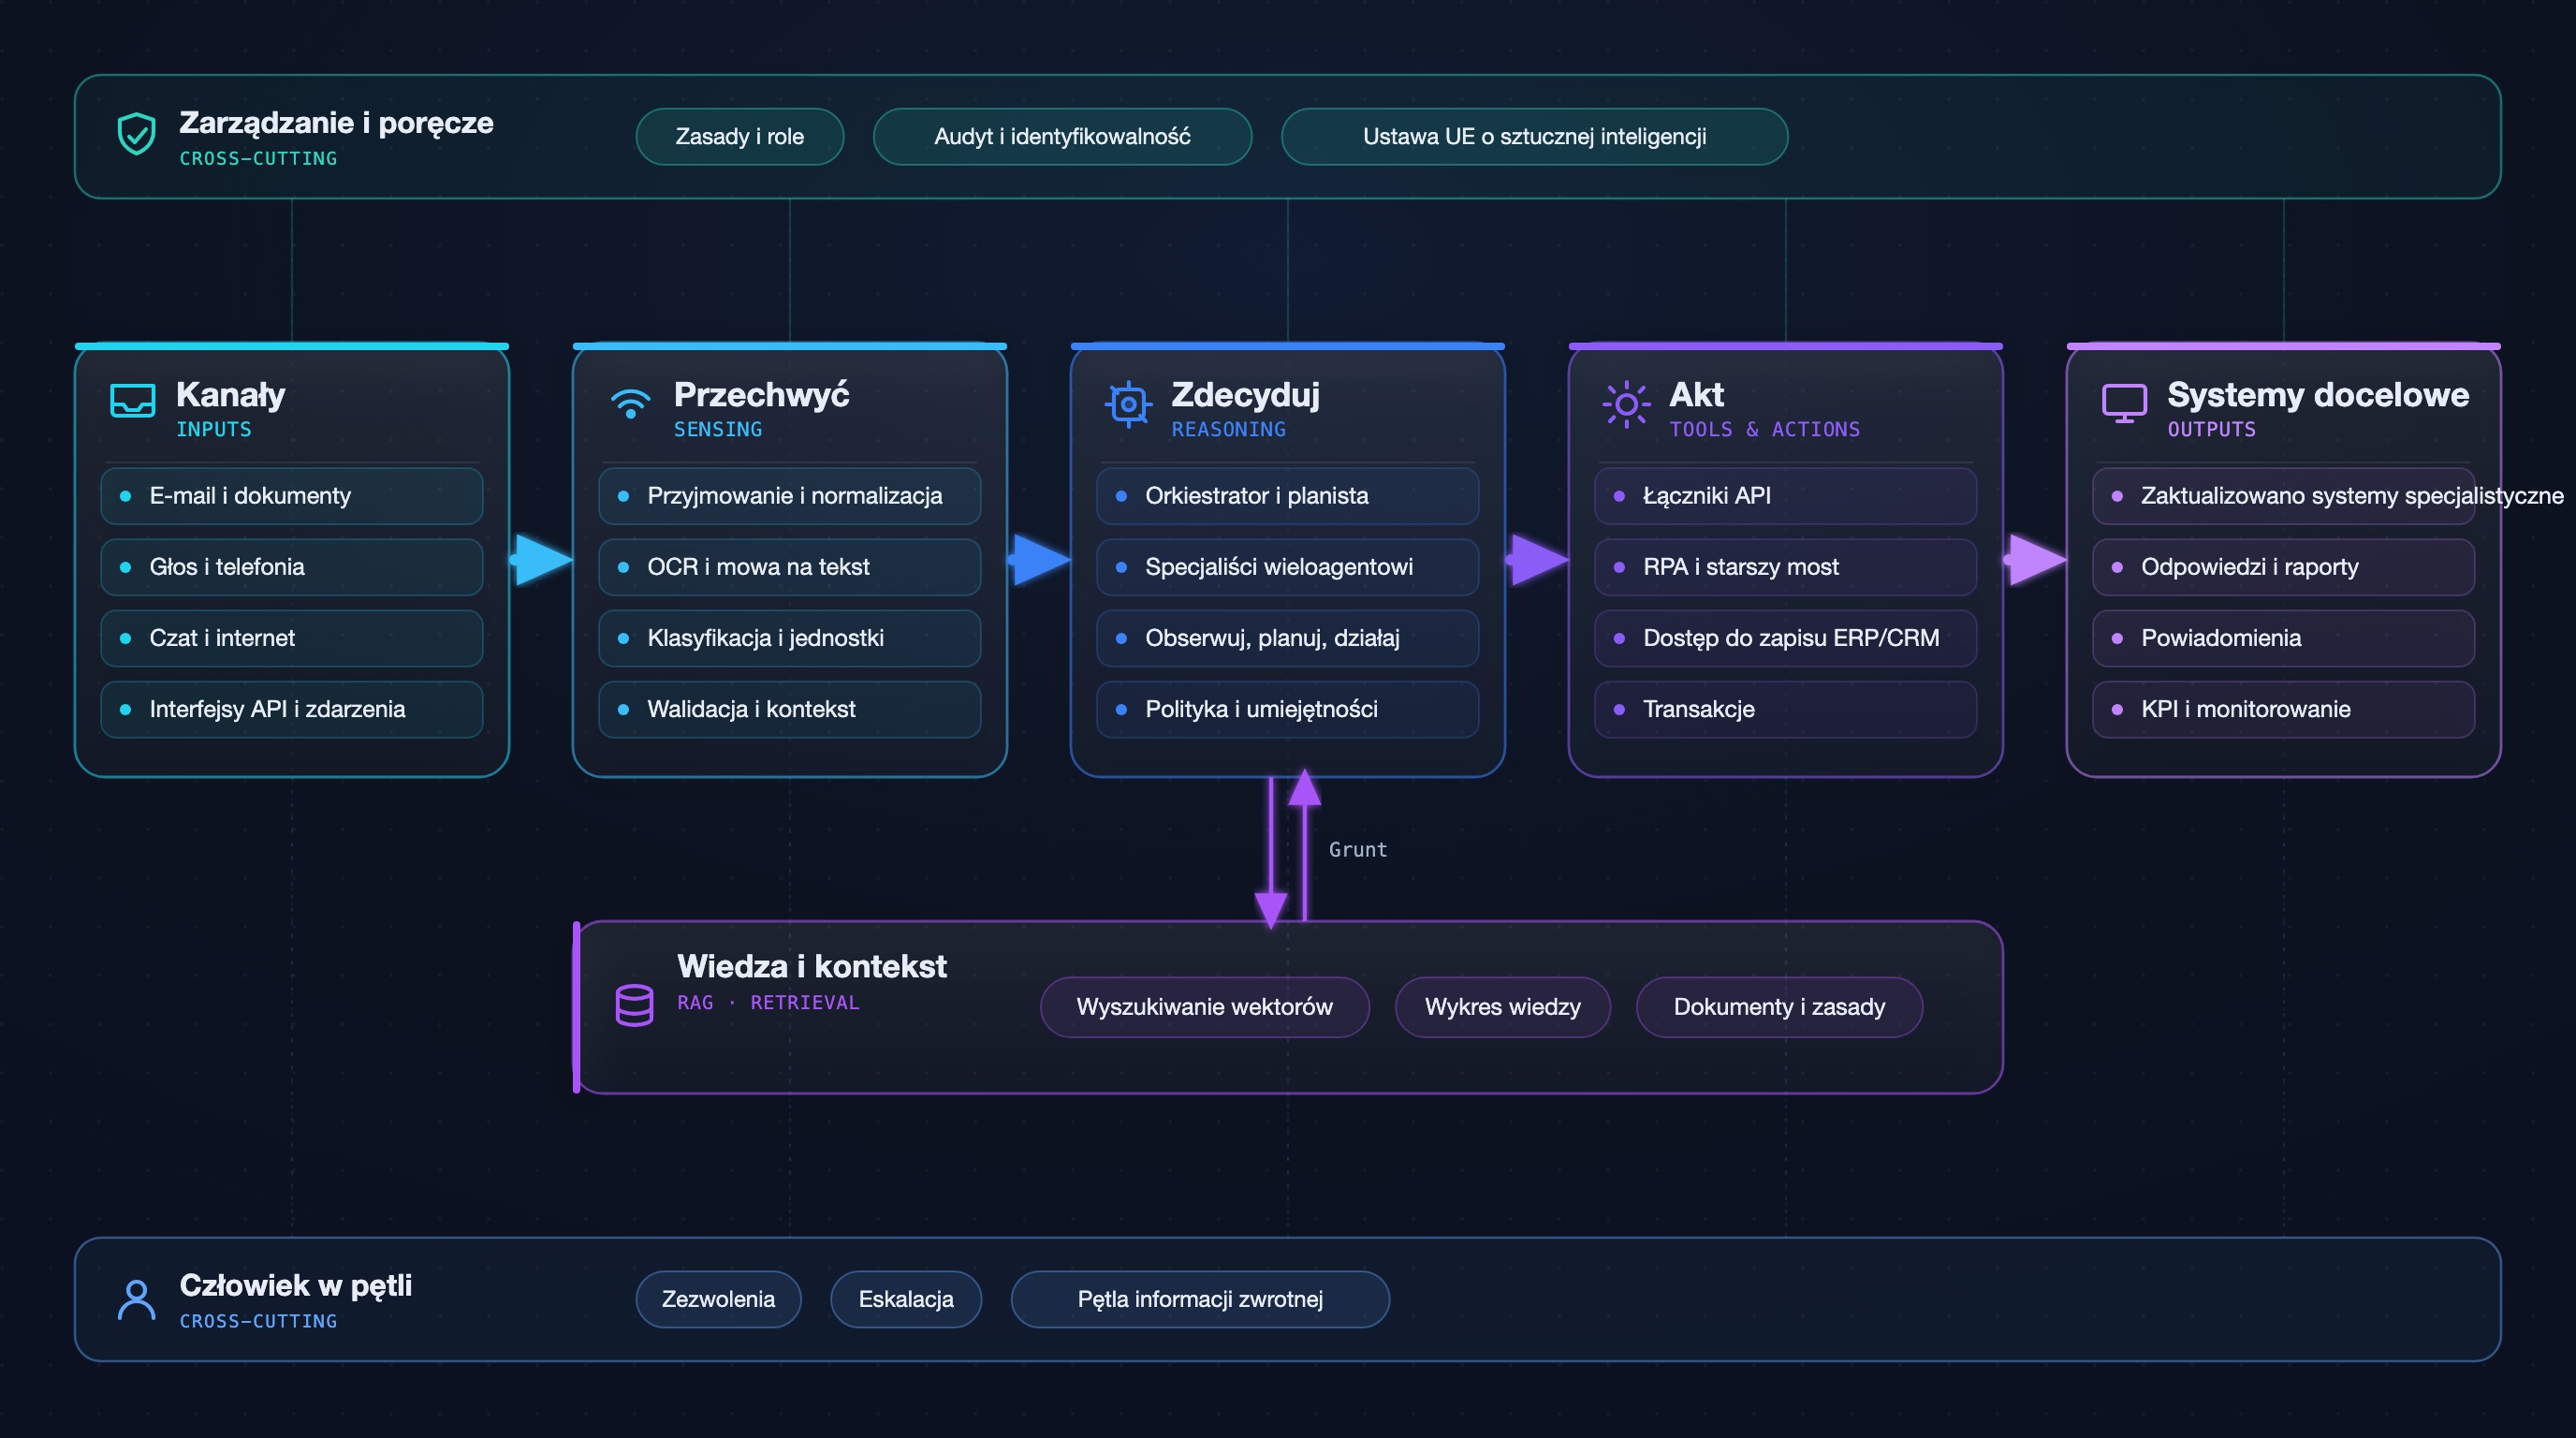
Task: Select Wyszukiwanie wektorów chip
Action: coord(1204,1007)
